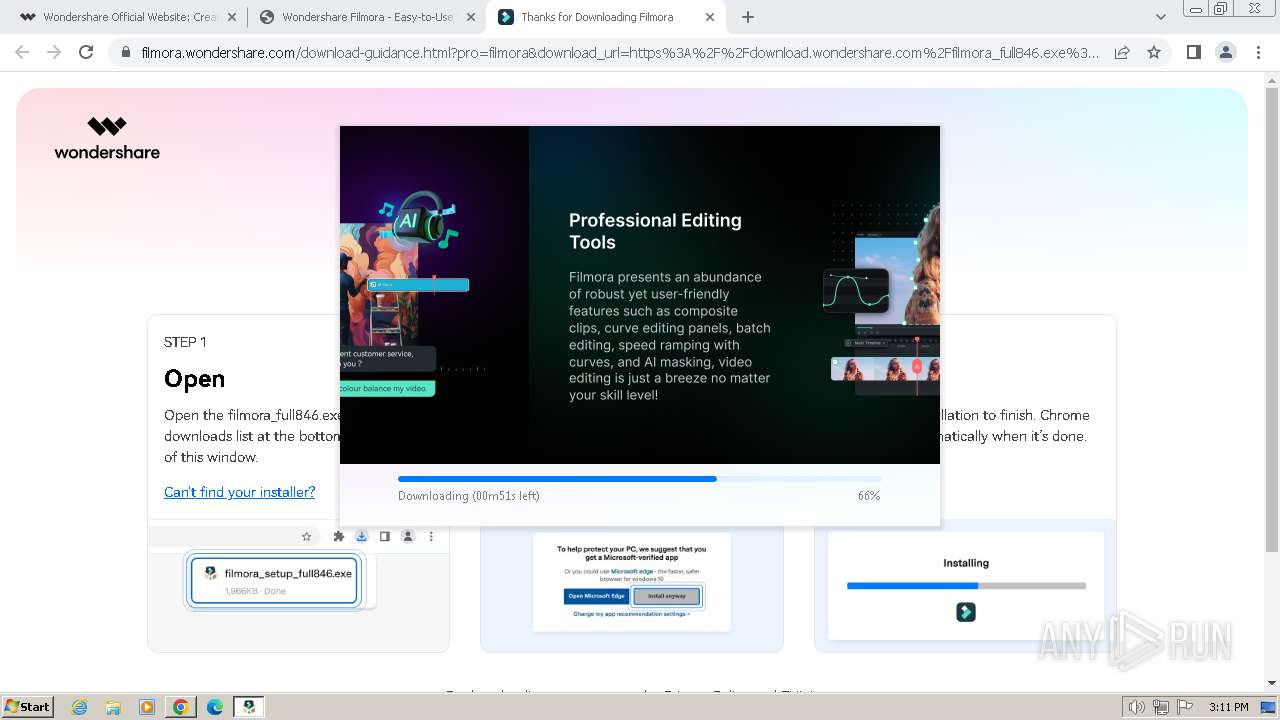Click the Installing illustration card

[x=965, y=586]
